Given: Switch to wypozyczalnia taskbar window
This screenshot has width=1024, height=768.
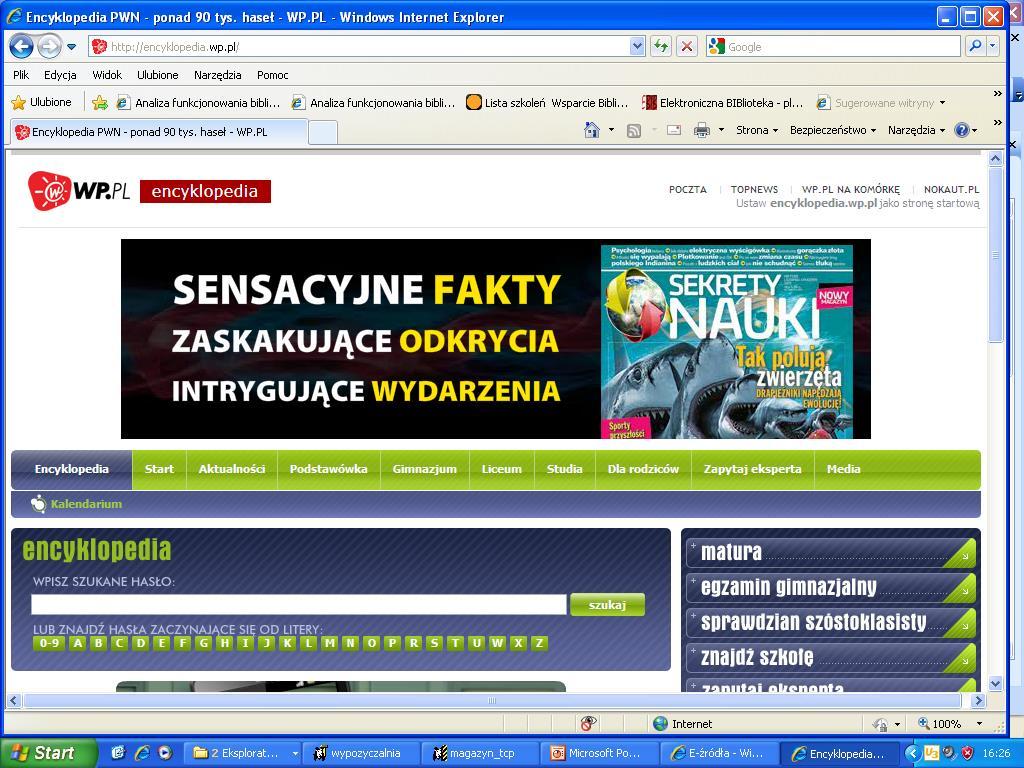Looking at the screenshot, I should (363, 753).
